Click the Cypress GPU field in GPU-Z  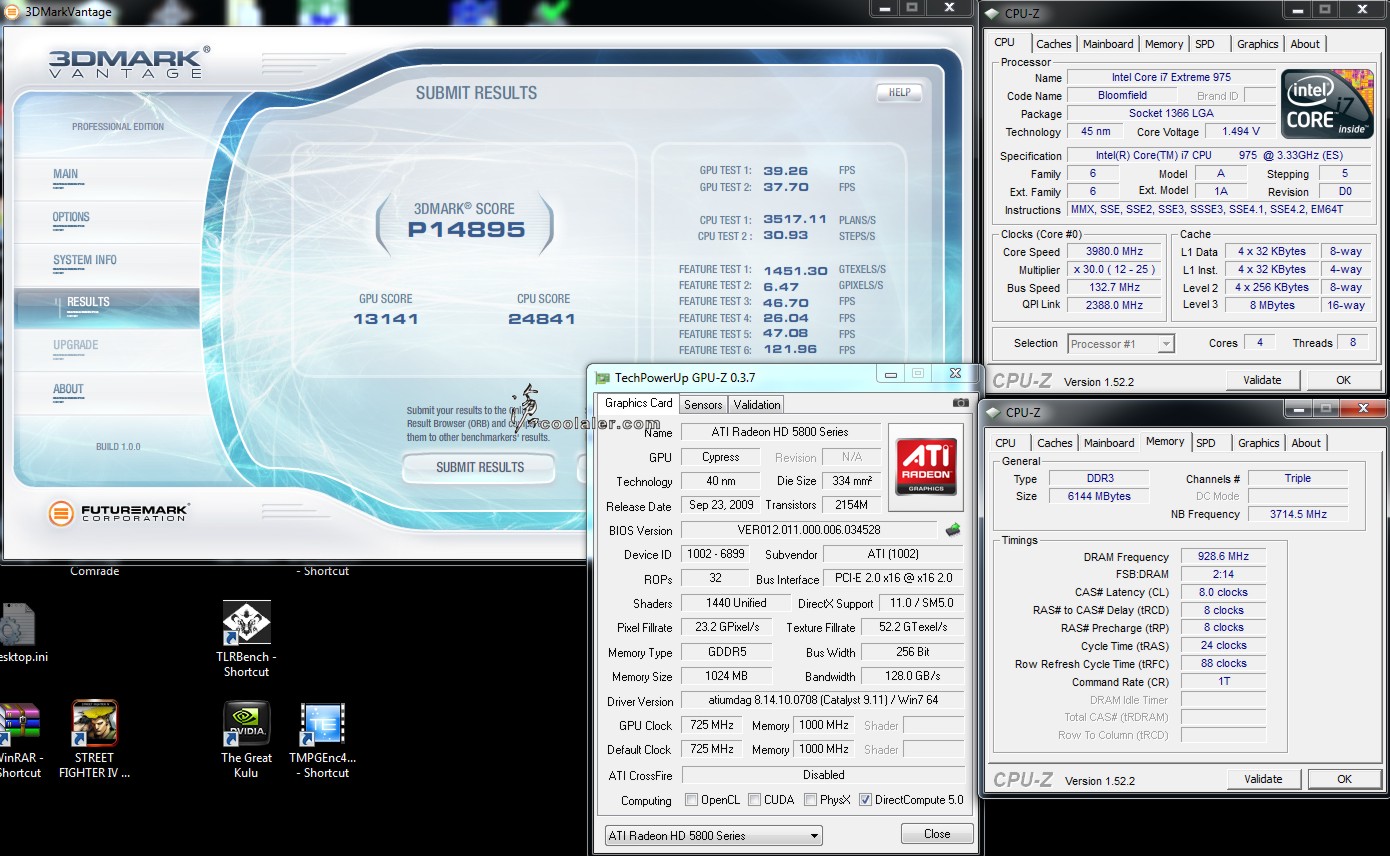[721, 457]
